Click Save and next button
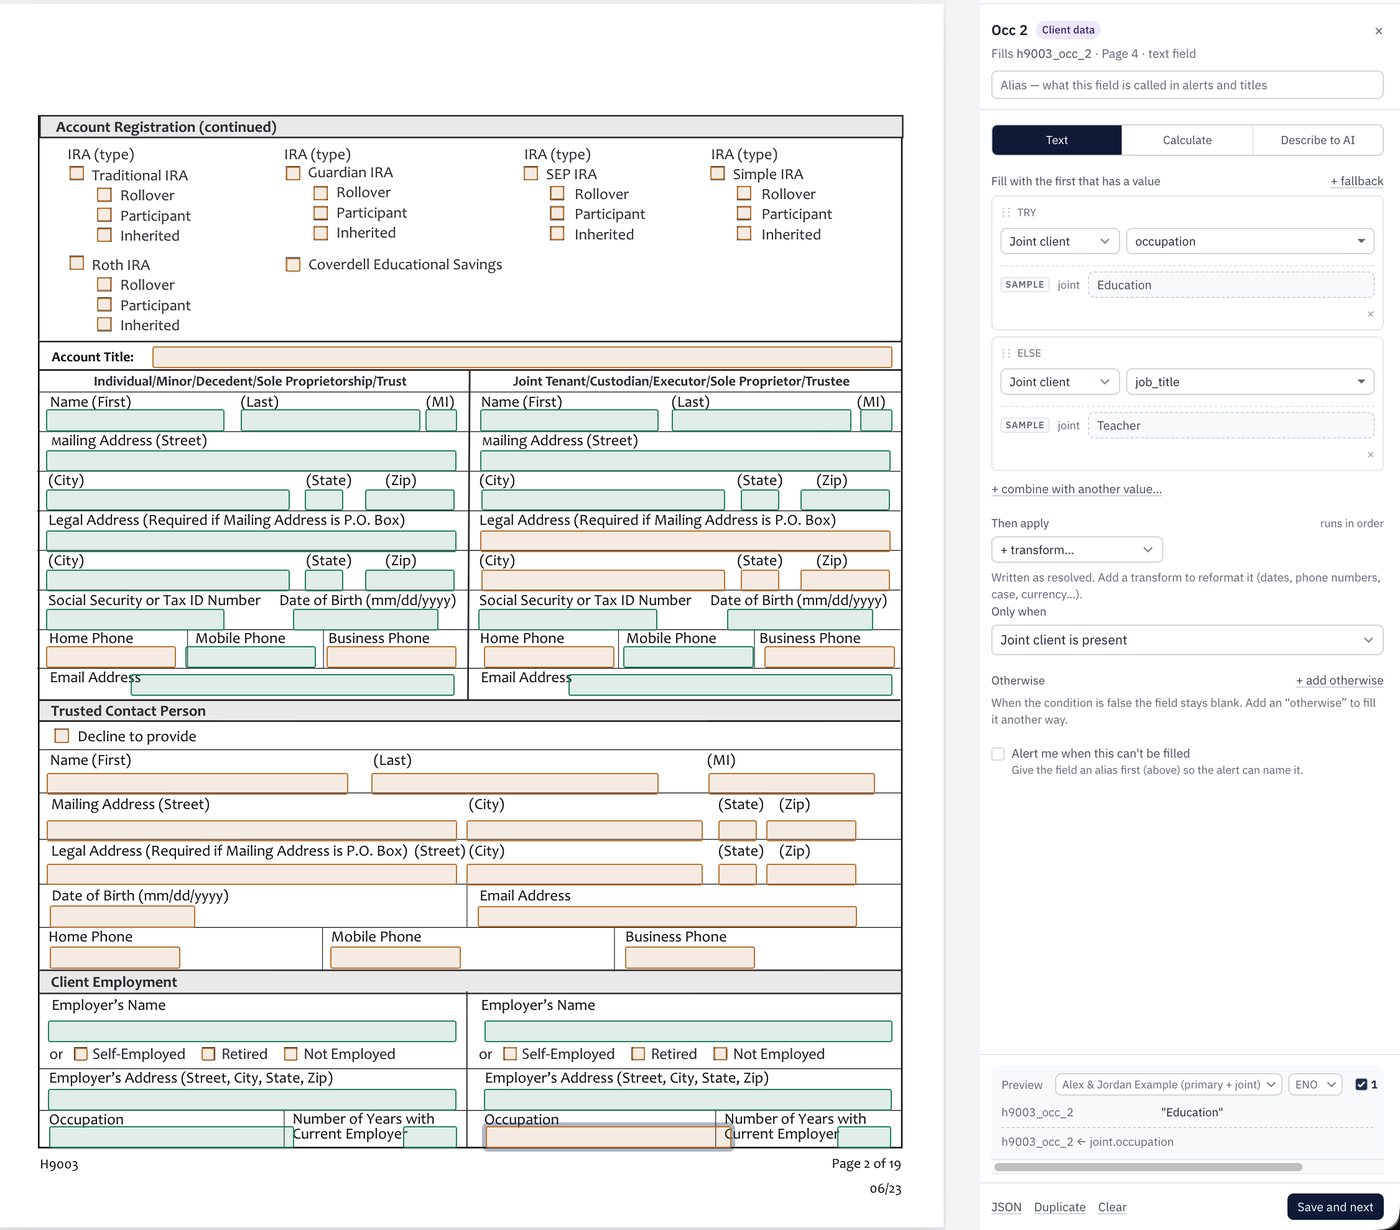The width and height of the screenshot is (1400, 1230). (x=1335, y=1207)
